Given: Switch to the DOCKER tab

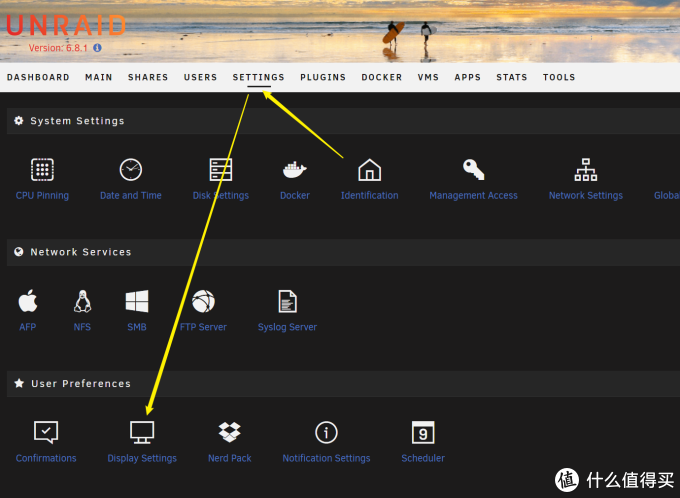Looking at the screenshot, I should click(382, 77).
